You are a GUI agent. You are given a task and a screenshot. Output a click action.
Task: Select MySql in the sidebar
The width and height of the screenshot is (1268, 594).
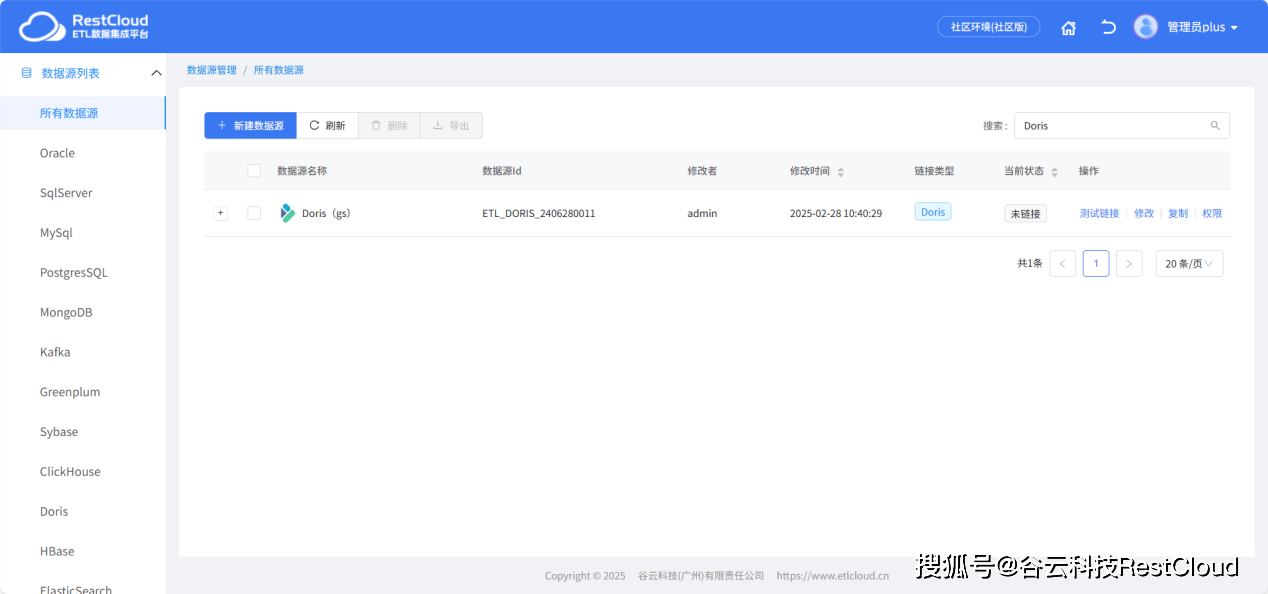pyautogui.click(x=56, y=233)
